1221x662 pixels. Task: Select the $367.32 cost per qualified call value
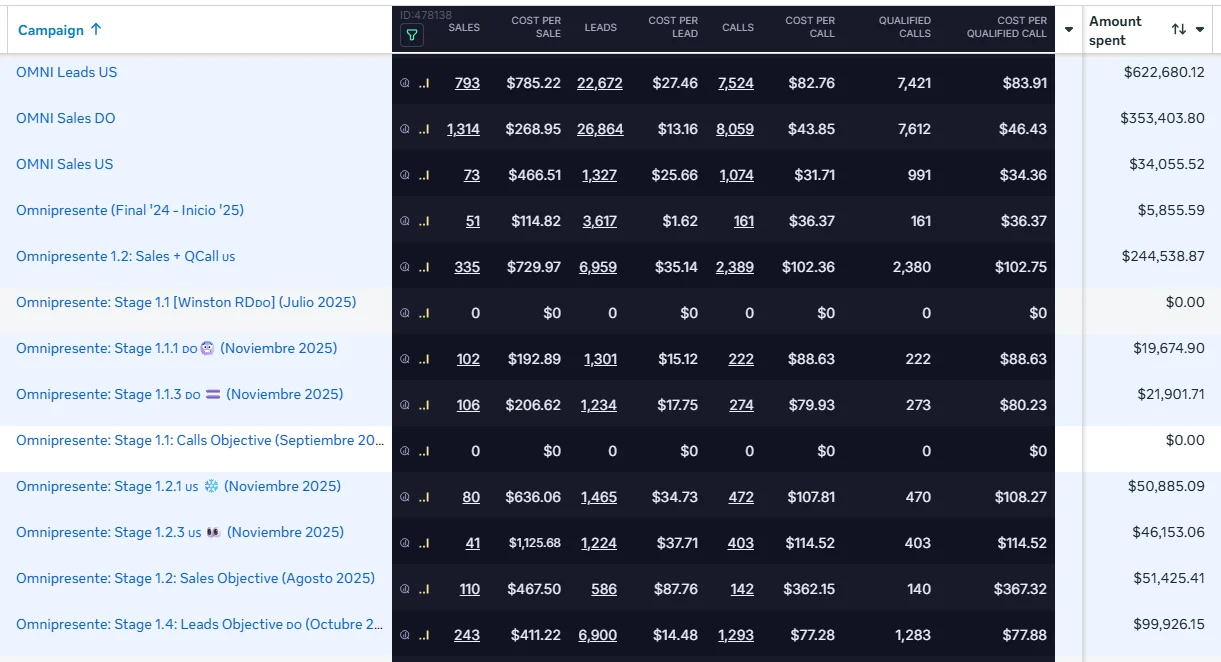(1022, 589)
